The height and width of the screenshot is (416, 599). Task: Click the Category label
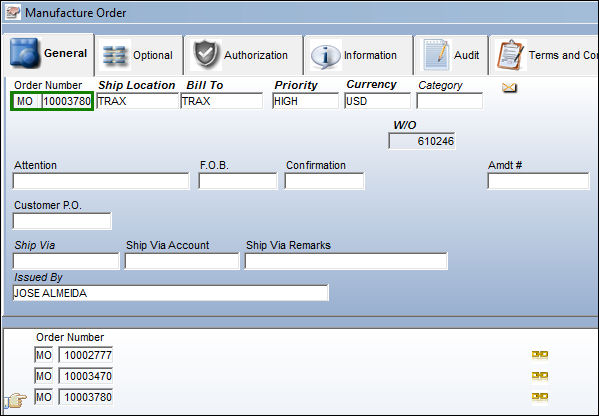[x=440, y=85]
